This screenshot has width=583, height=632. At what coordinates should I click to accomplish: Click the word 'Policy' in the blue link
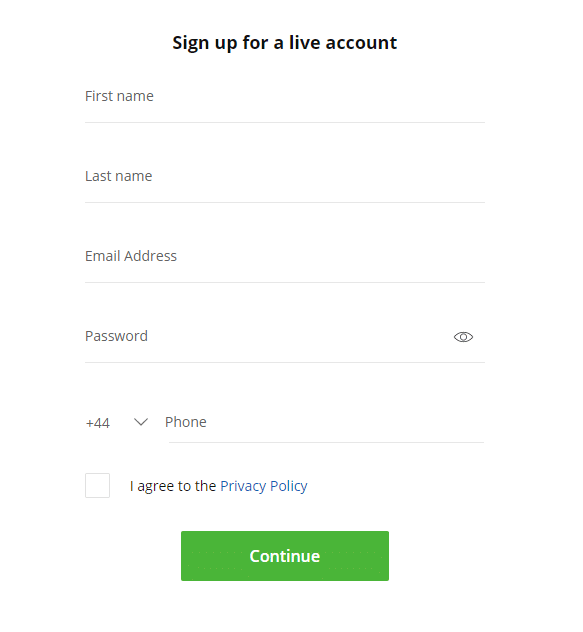pyautogui.click(x=289, y=486)
